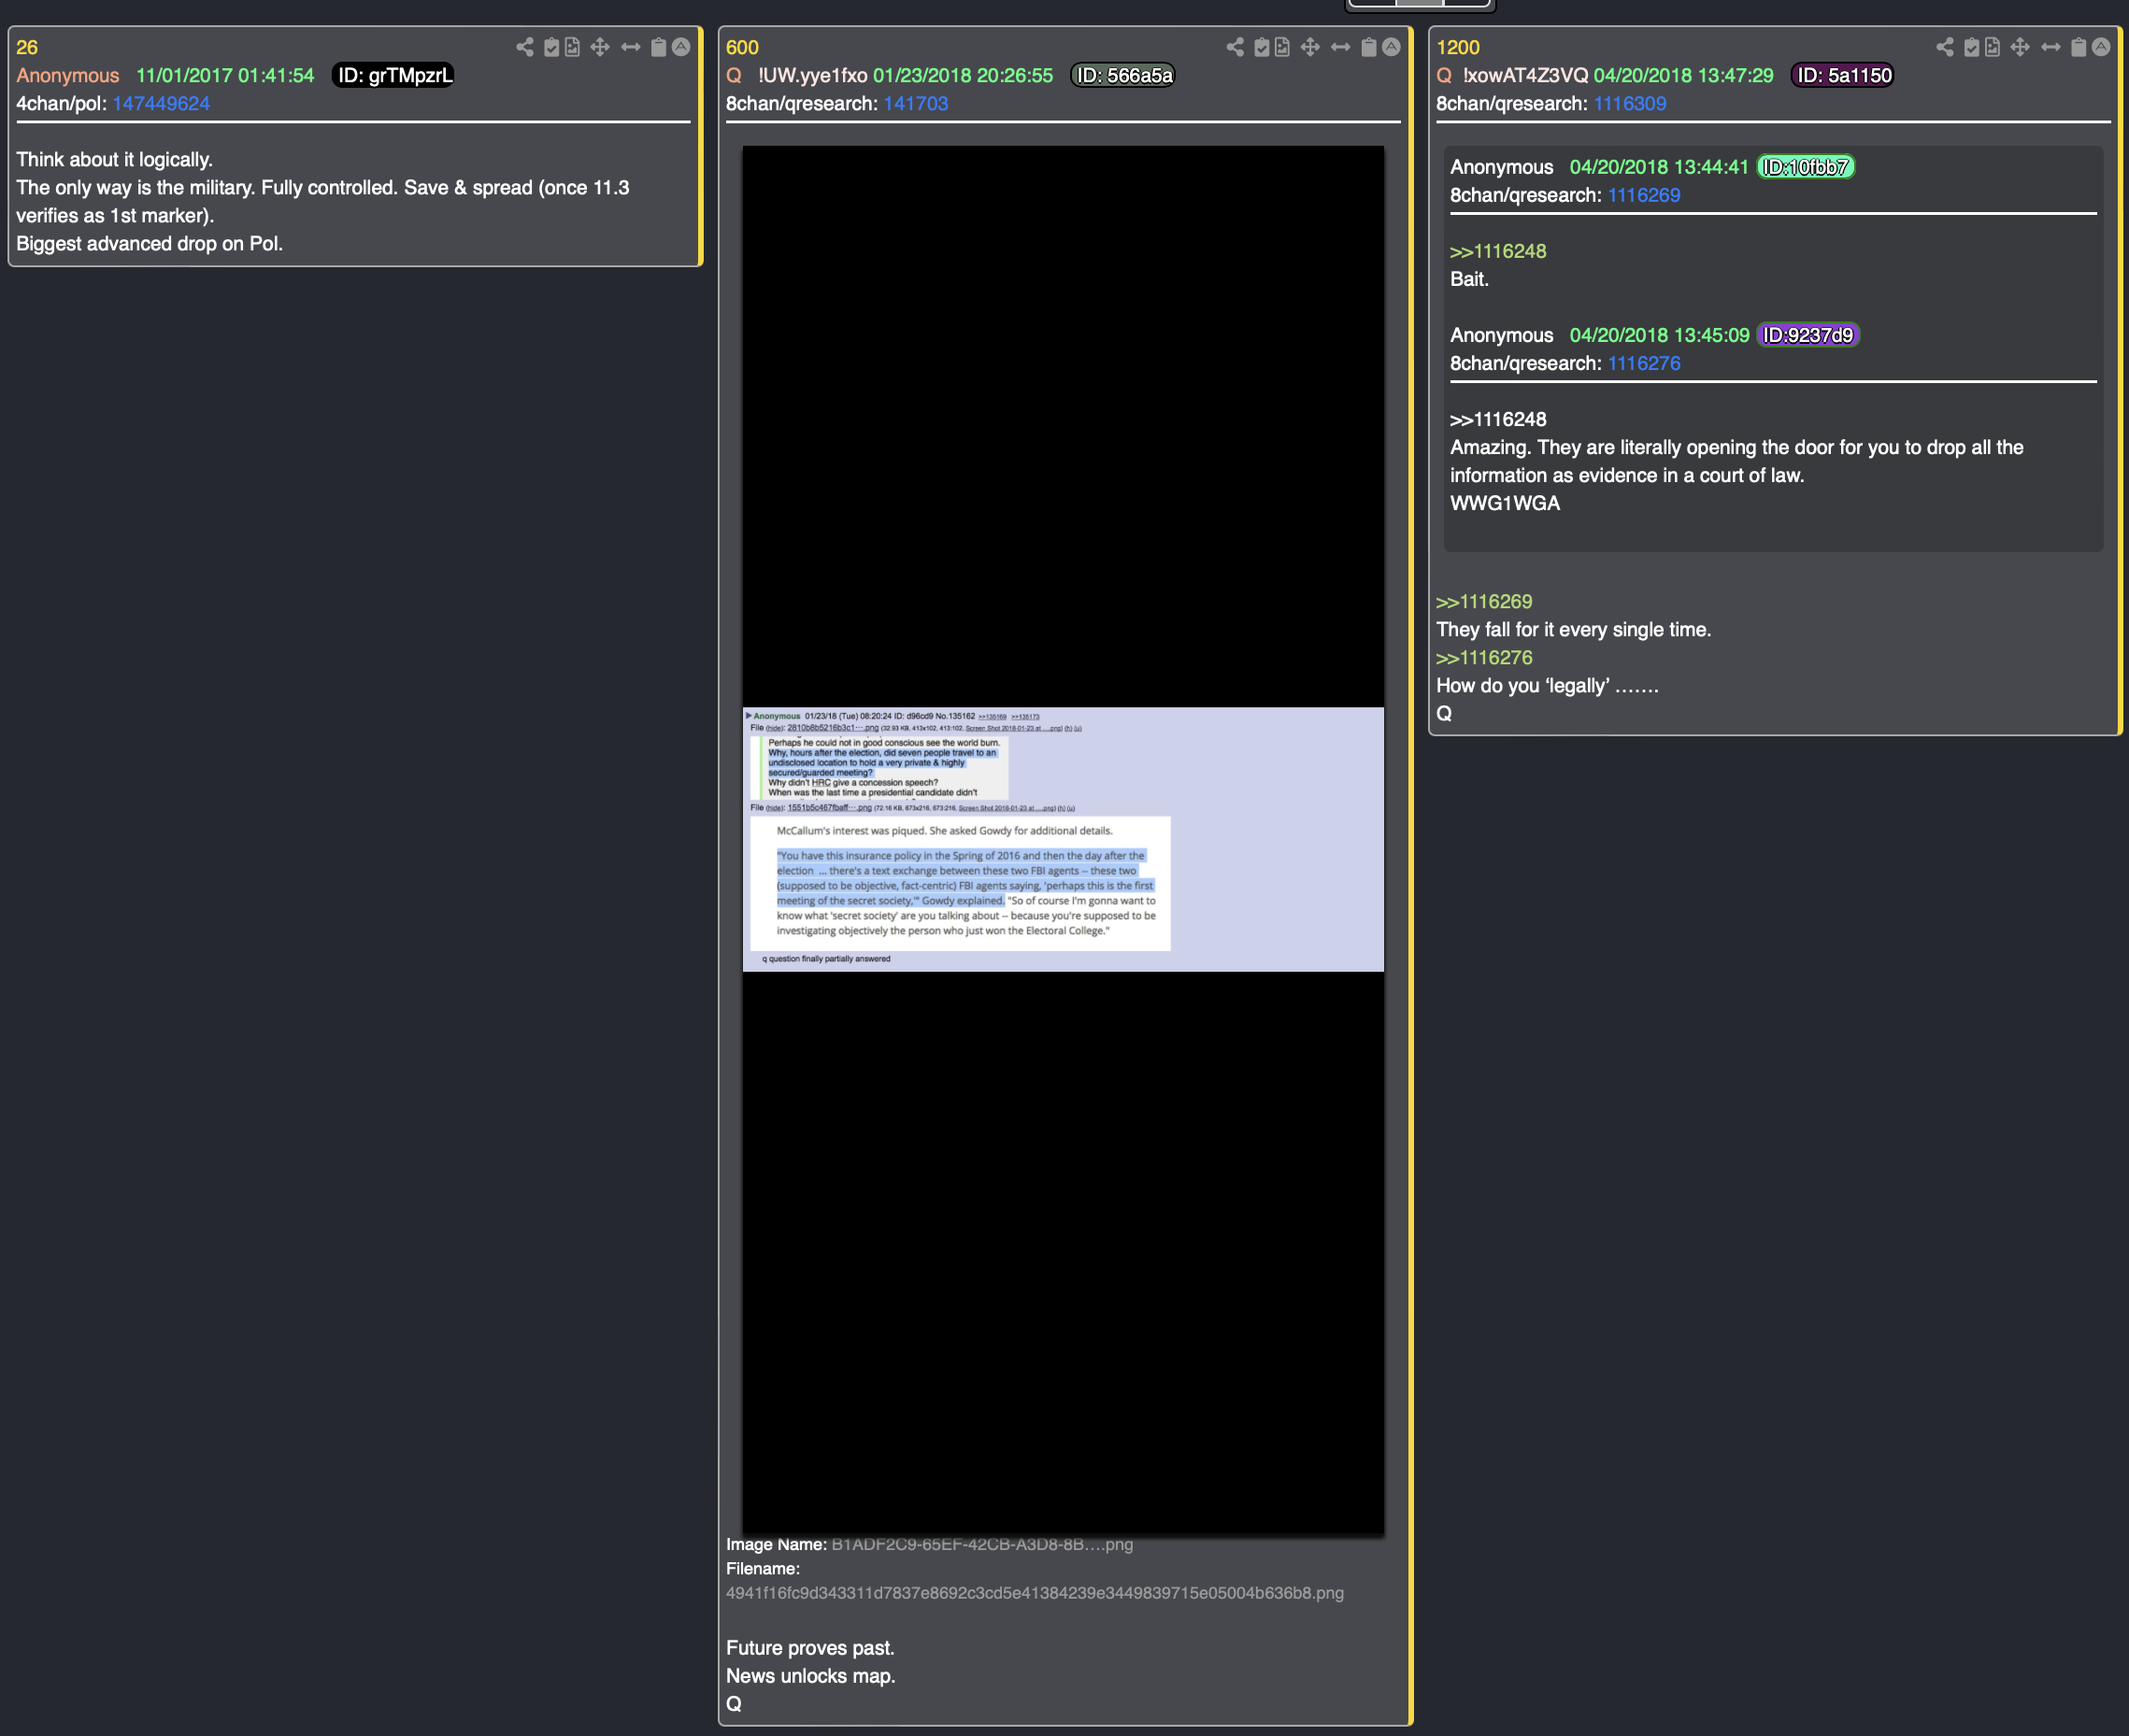2129x1736 pixels.
Task: Click the four-way move arrows on post 1200
Action: 2020,47
